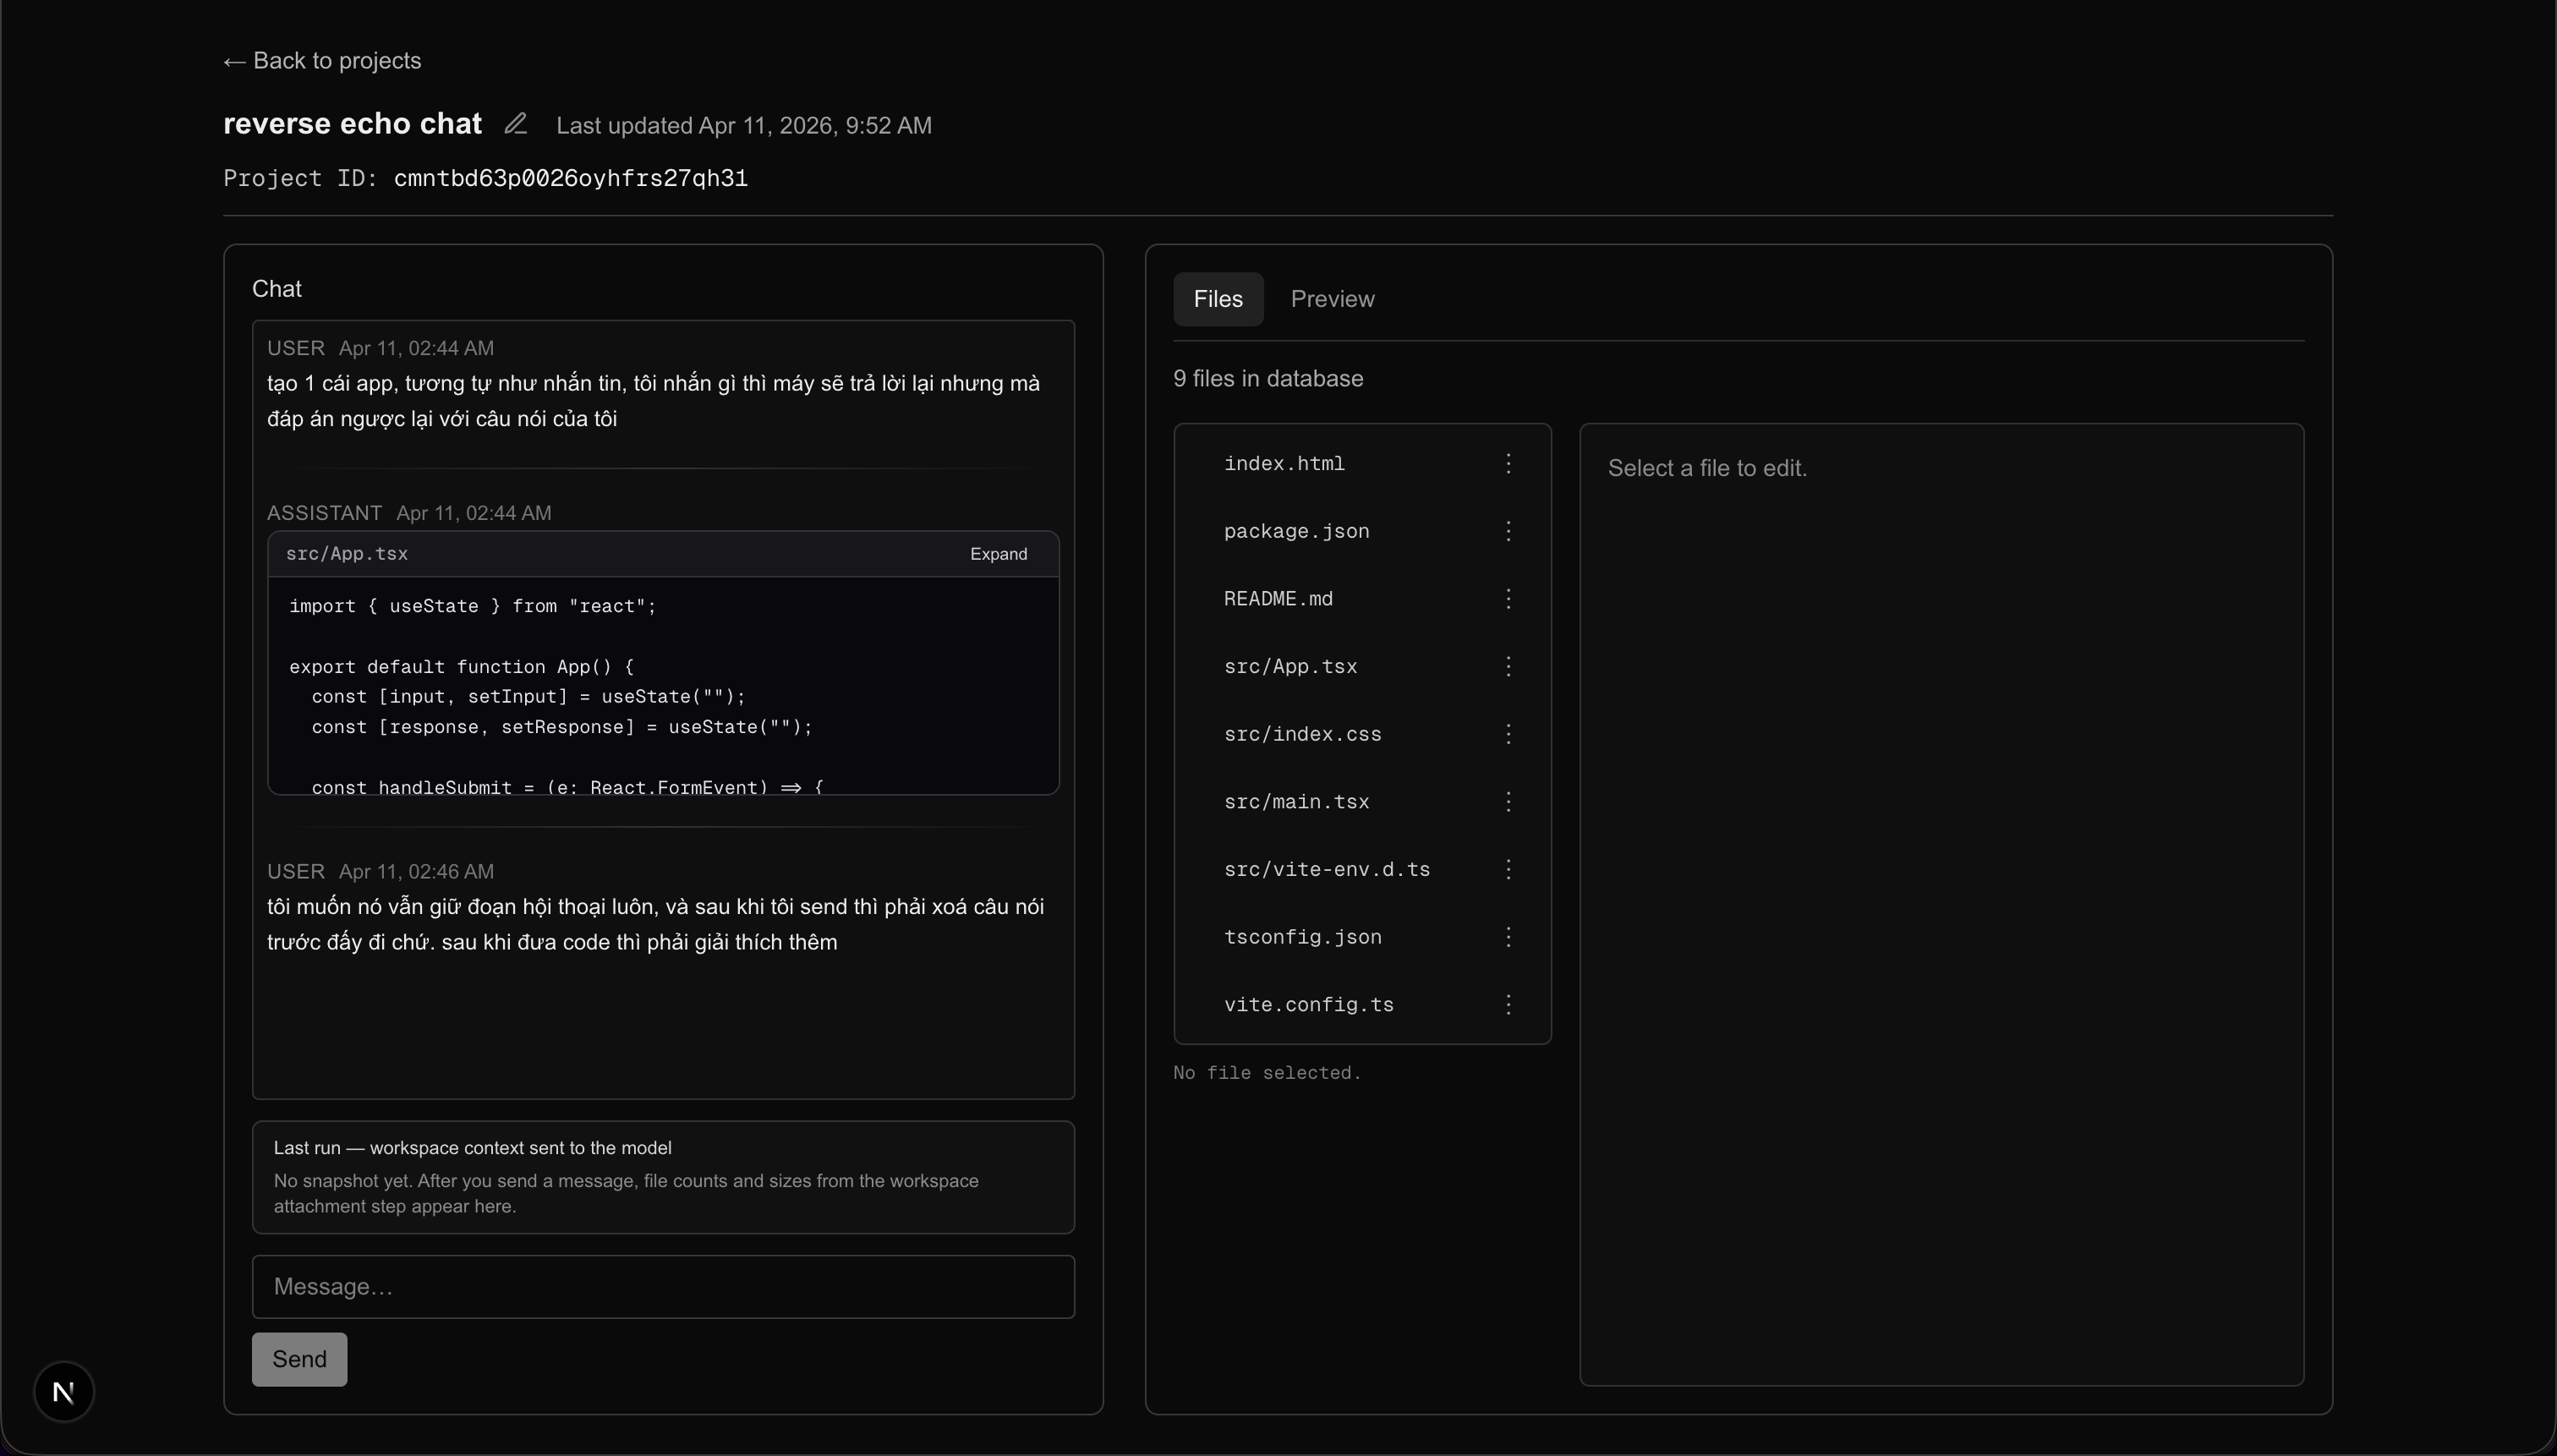2557x1456 pixels.
Task: Select index.html to edit it
Action: pos(1284,463)
